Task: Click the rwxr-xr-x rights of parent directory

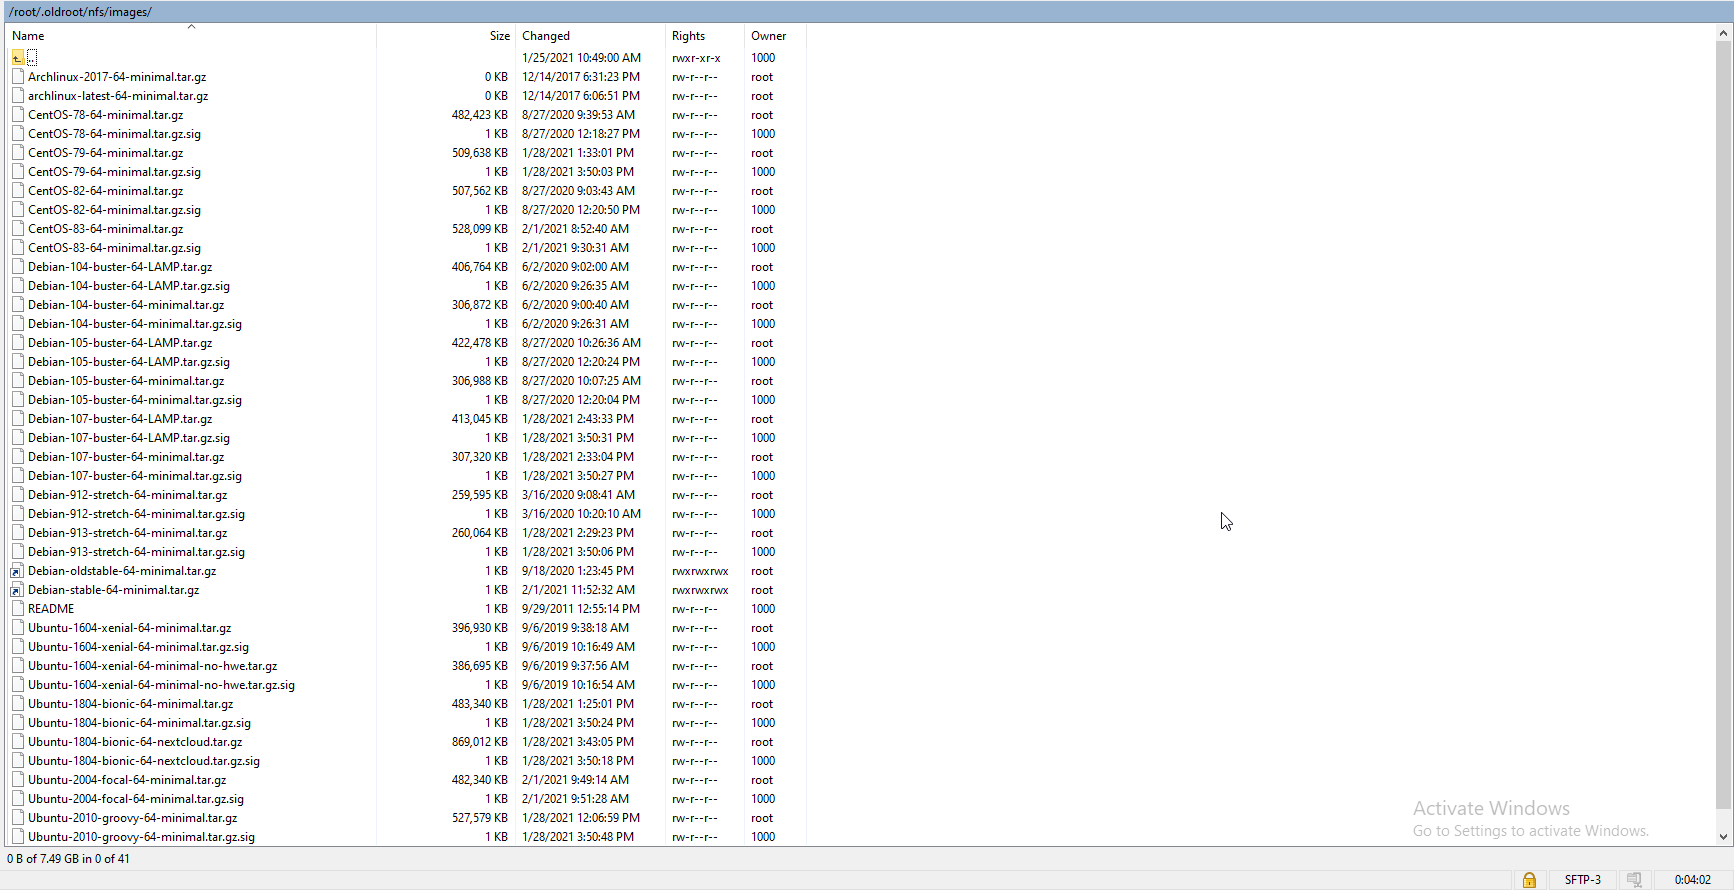Action: 696,58
